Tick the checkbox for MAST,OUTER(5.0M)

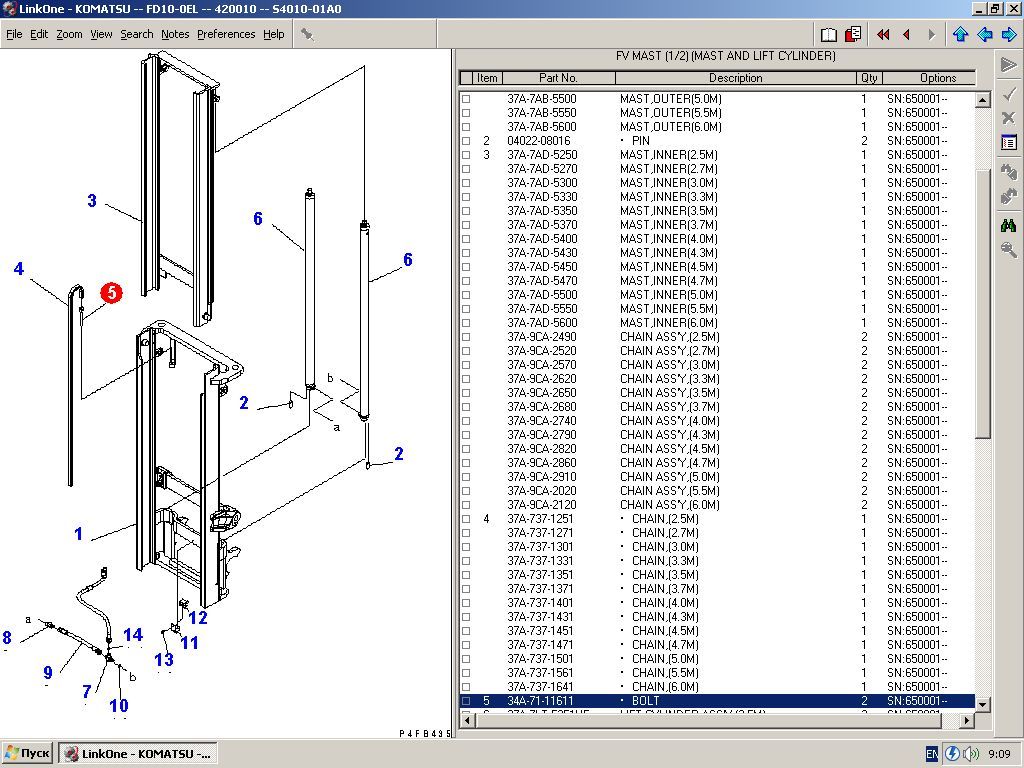(466, 99)
